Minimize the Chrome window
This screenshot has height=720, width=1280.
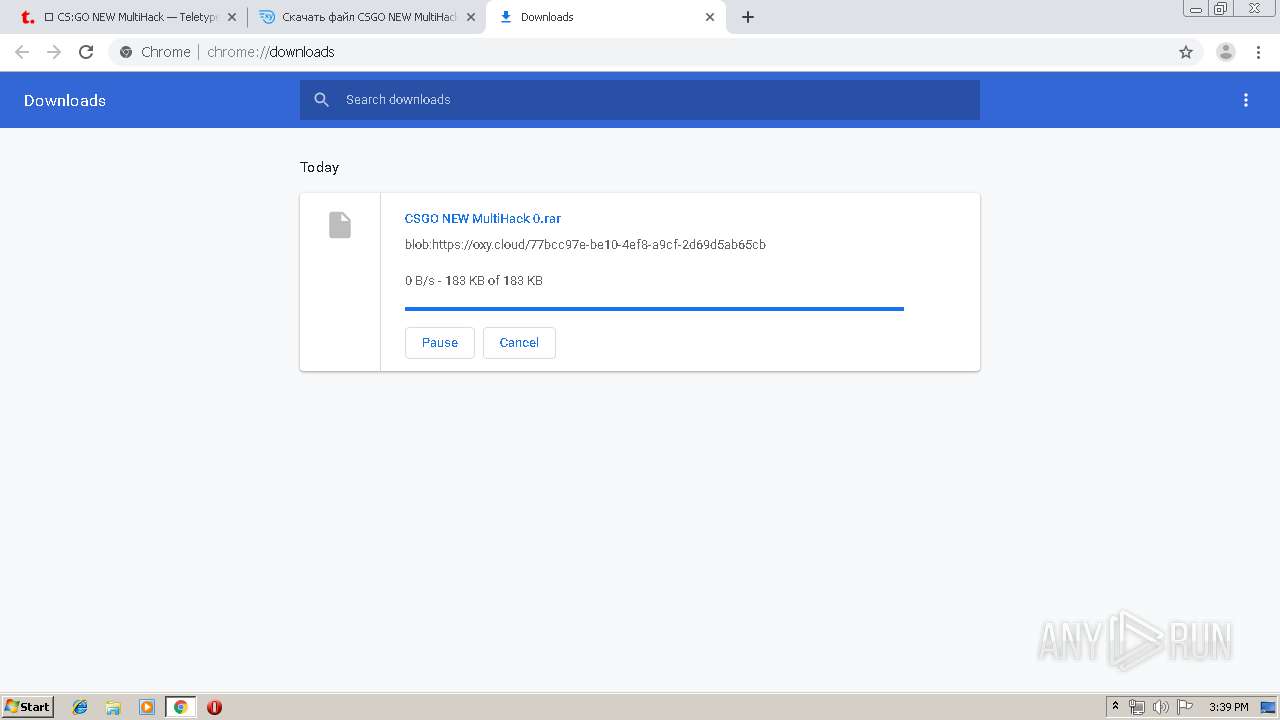(1196, 8)
